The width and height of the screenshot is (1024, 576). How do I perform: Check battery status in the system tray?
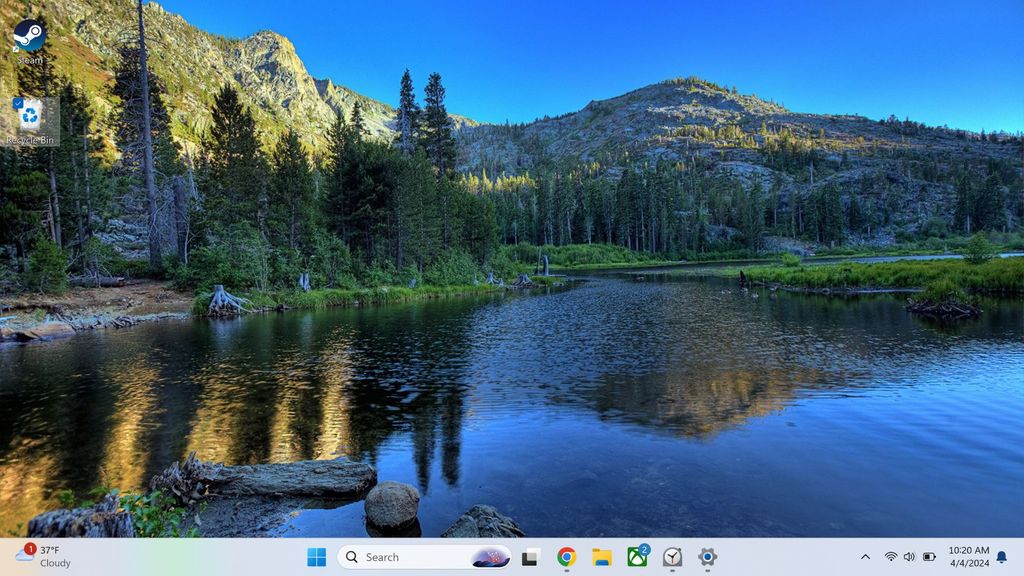928,557
